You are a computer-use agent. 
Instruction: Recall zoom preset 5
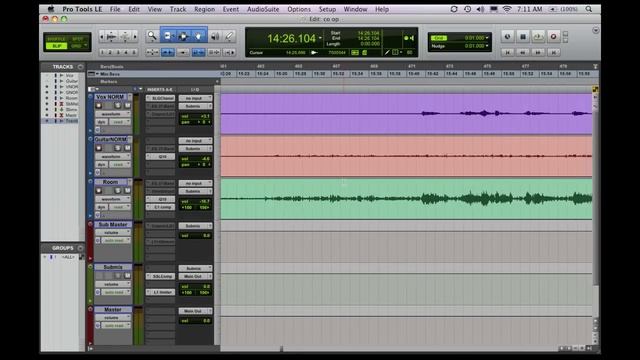pyautogui.click(x=134, y=52)
